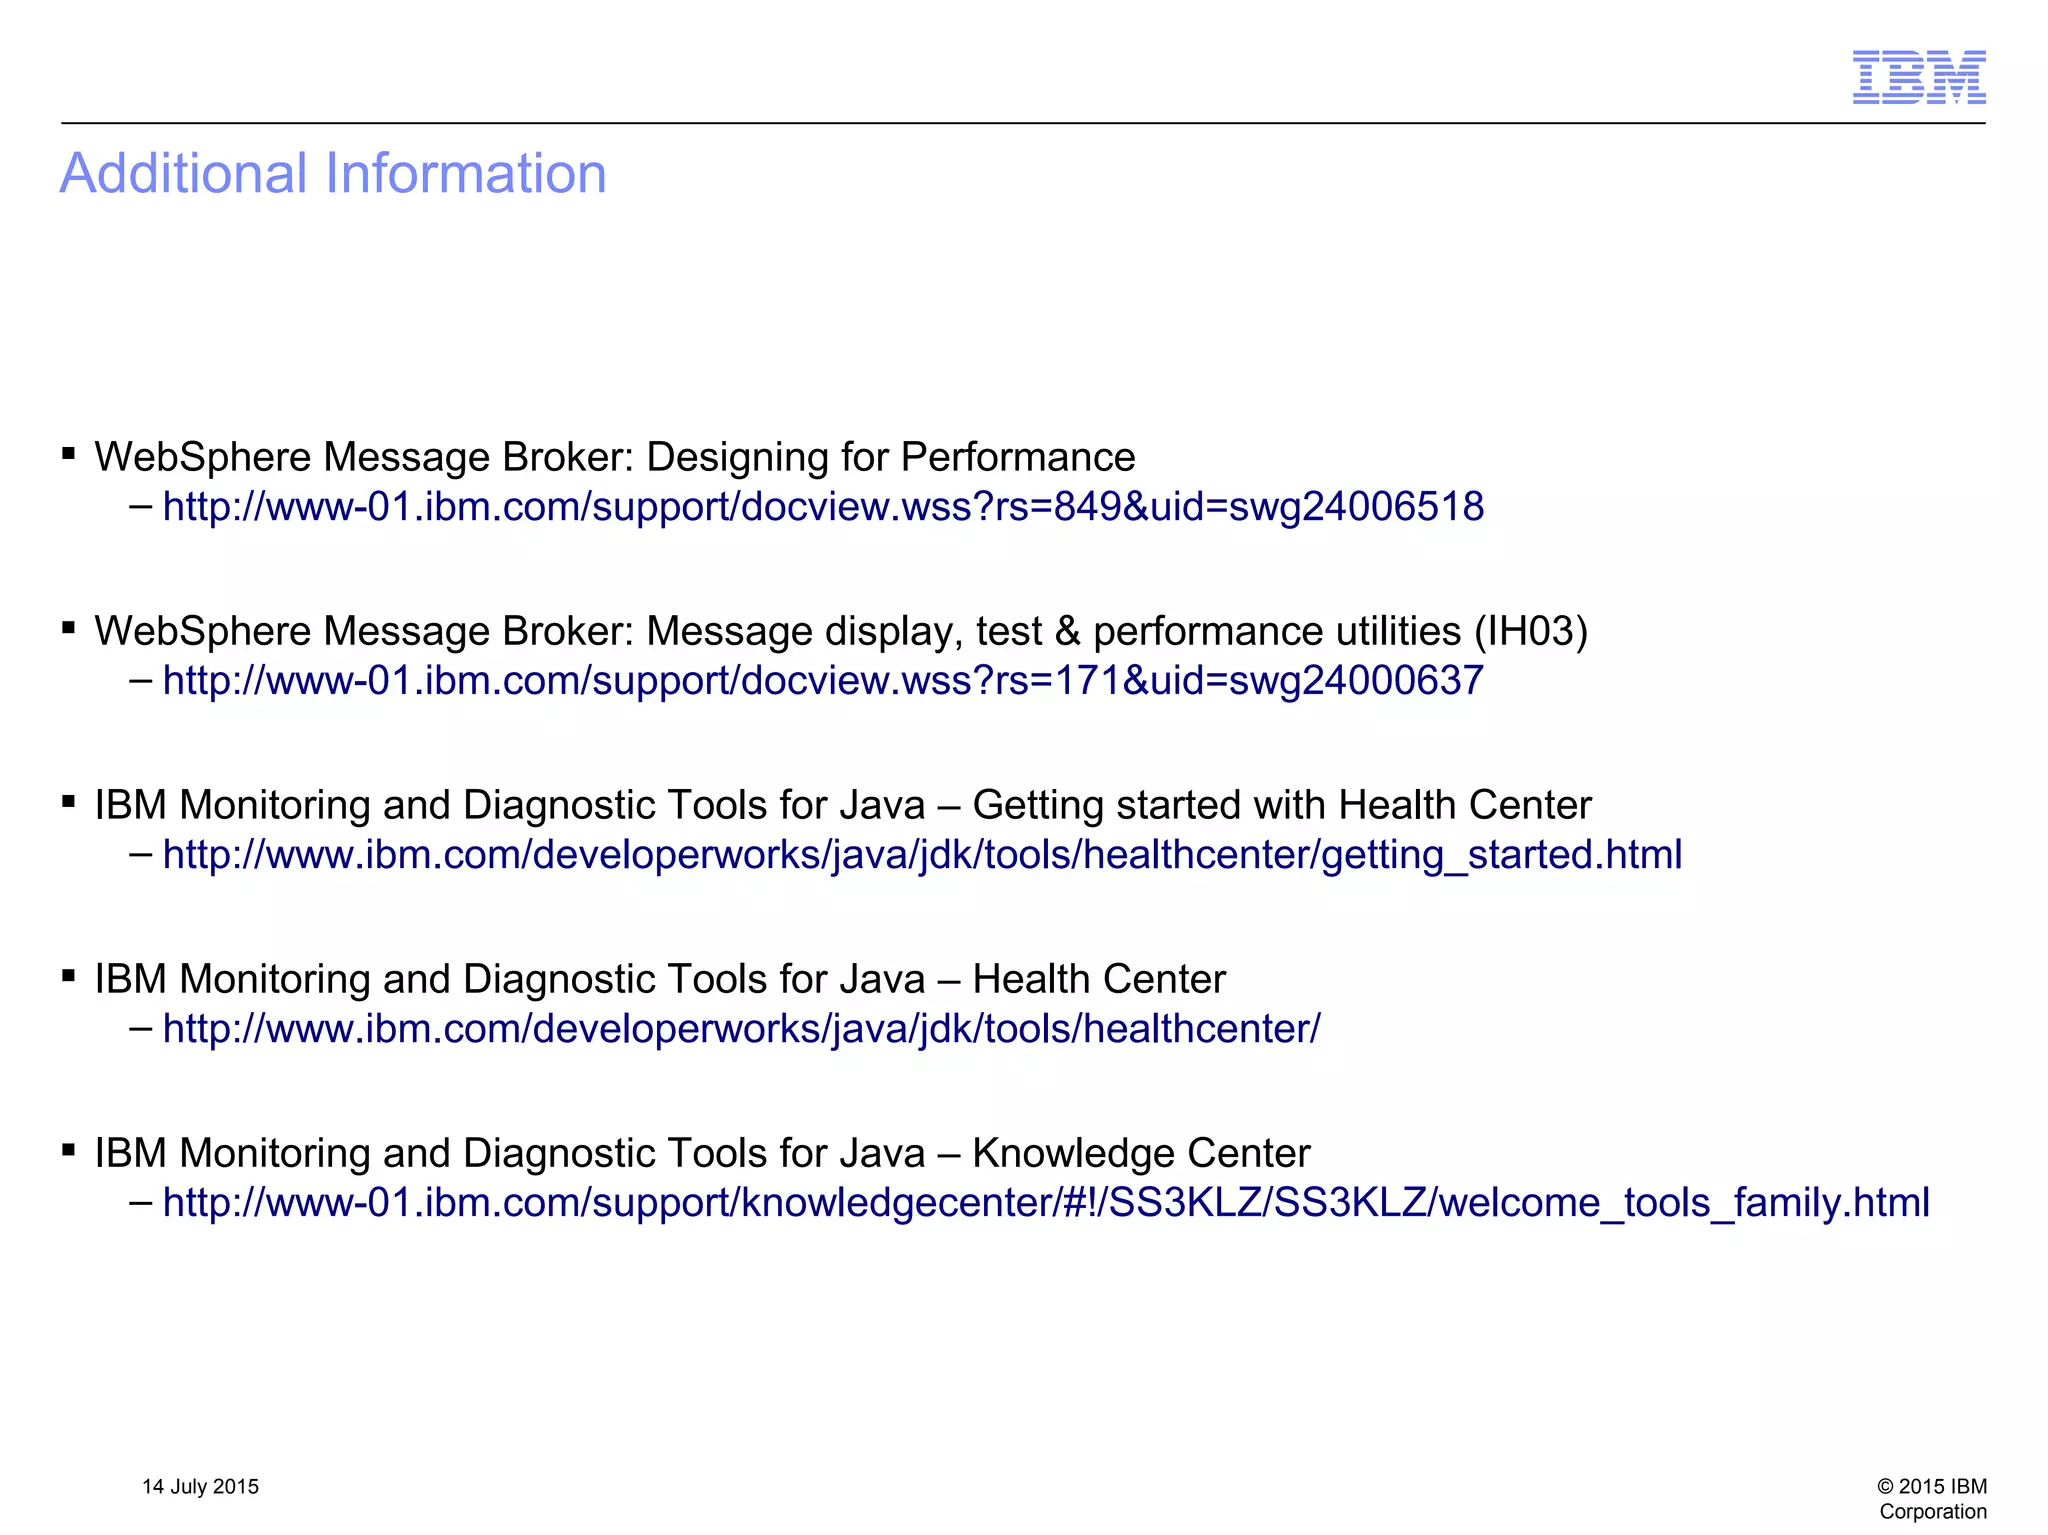The height and width of the screenshot is (1535, 2048).
Task: Select the bullet ending in 'Knowledge Center'
Action: [x=702, y=1153]
